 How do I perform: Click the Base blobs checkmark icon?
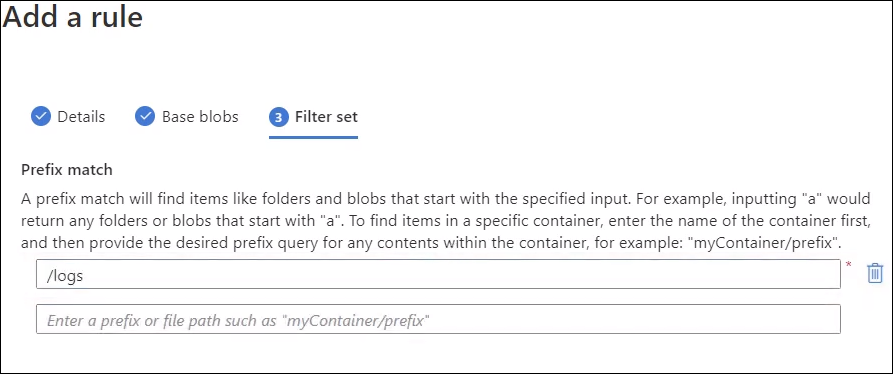[x=145, y=117]
